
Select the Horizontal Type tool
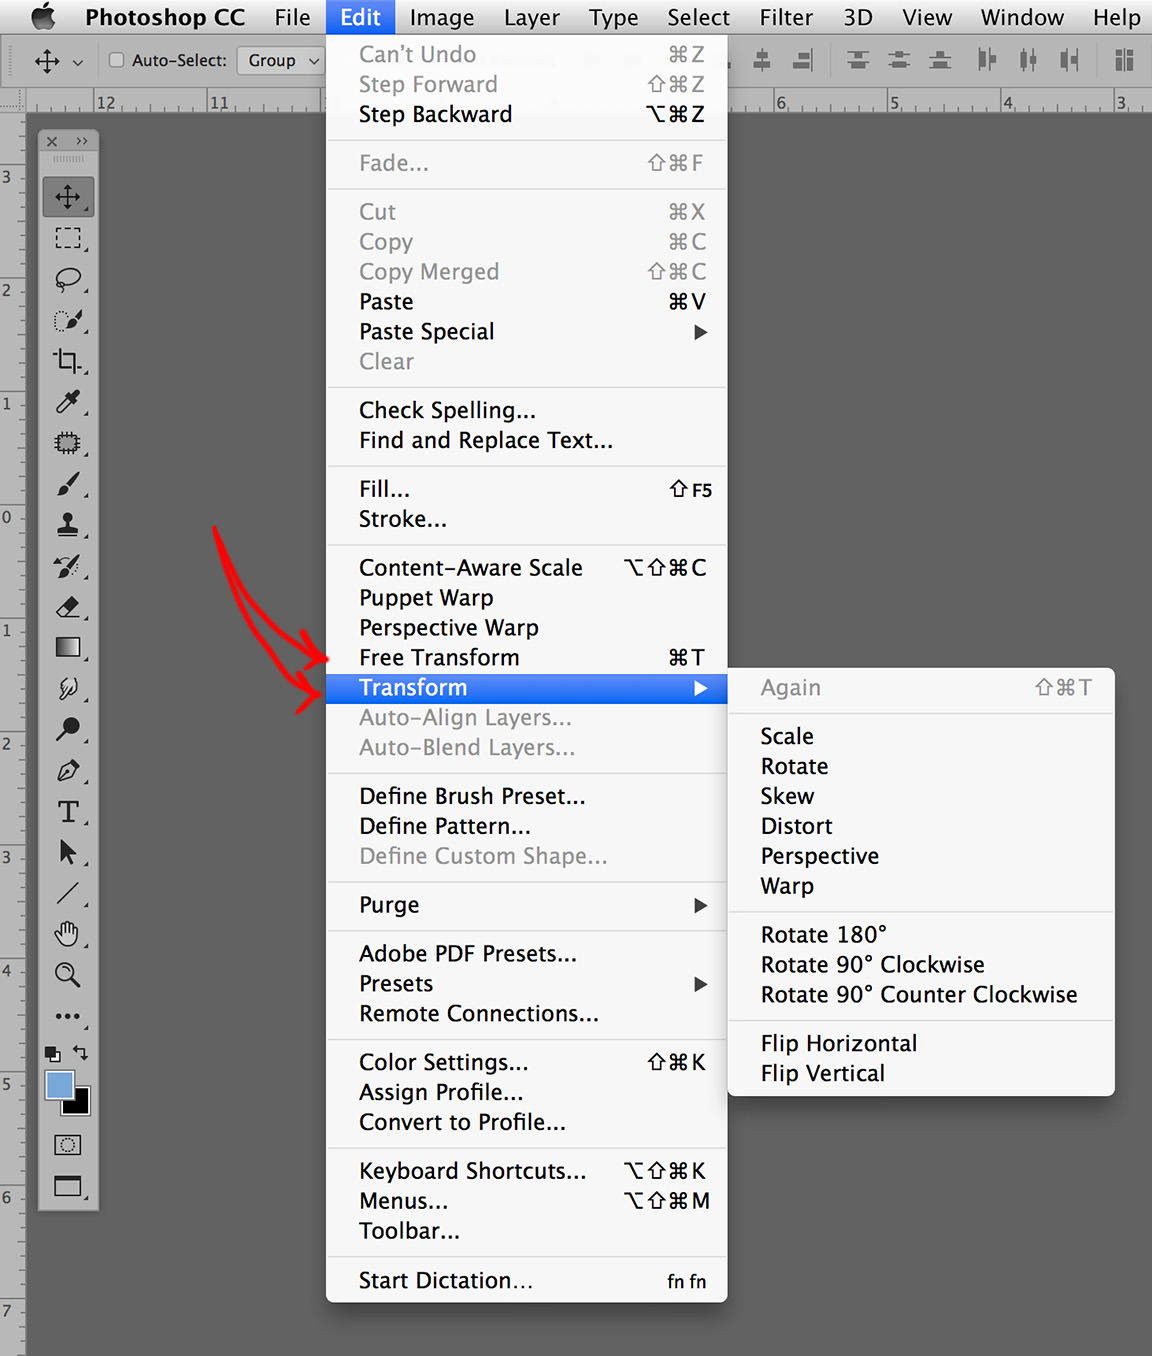68,812
